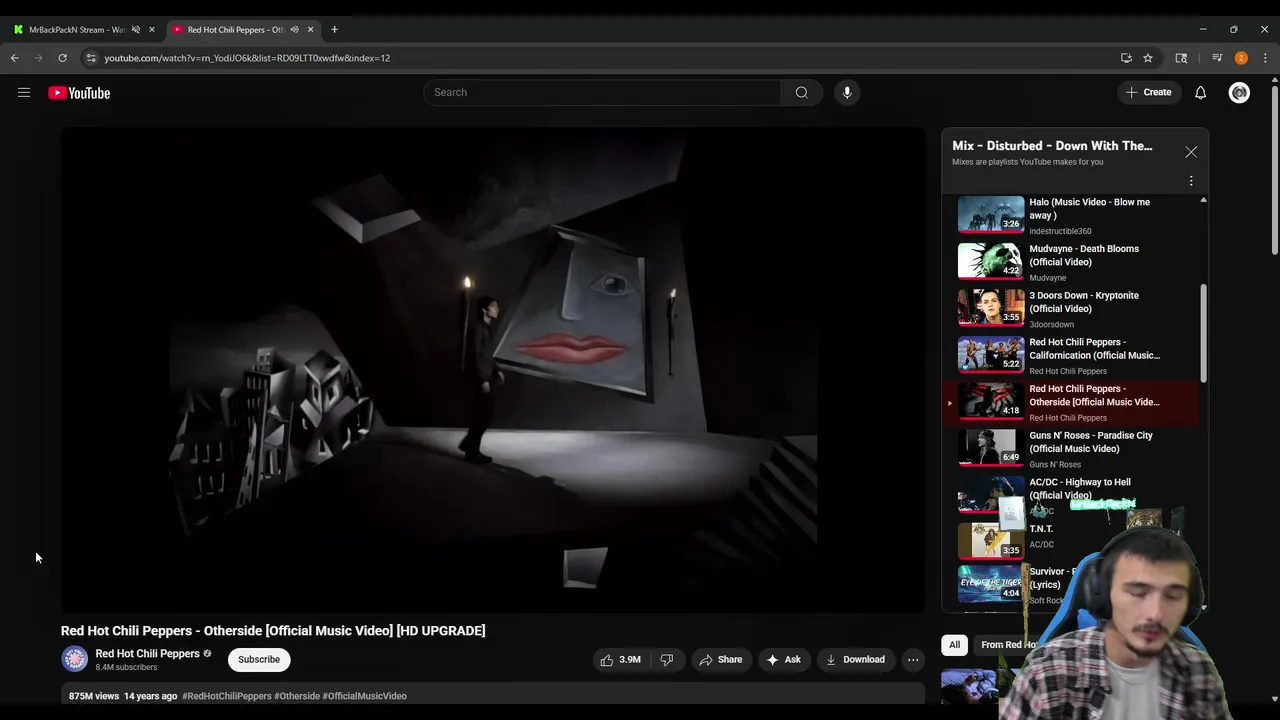Share this video
The width and height of the screenshot is (1280, 720).
[x=721, y=659]
